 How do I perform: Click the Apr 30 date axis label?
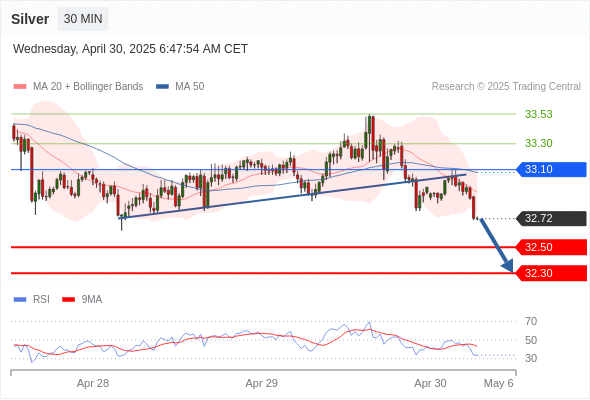tap(430, 383)
